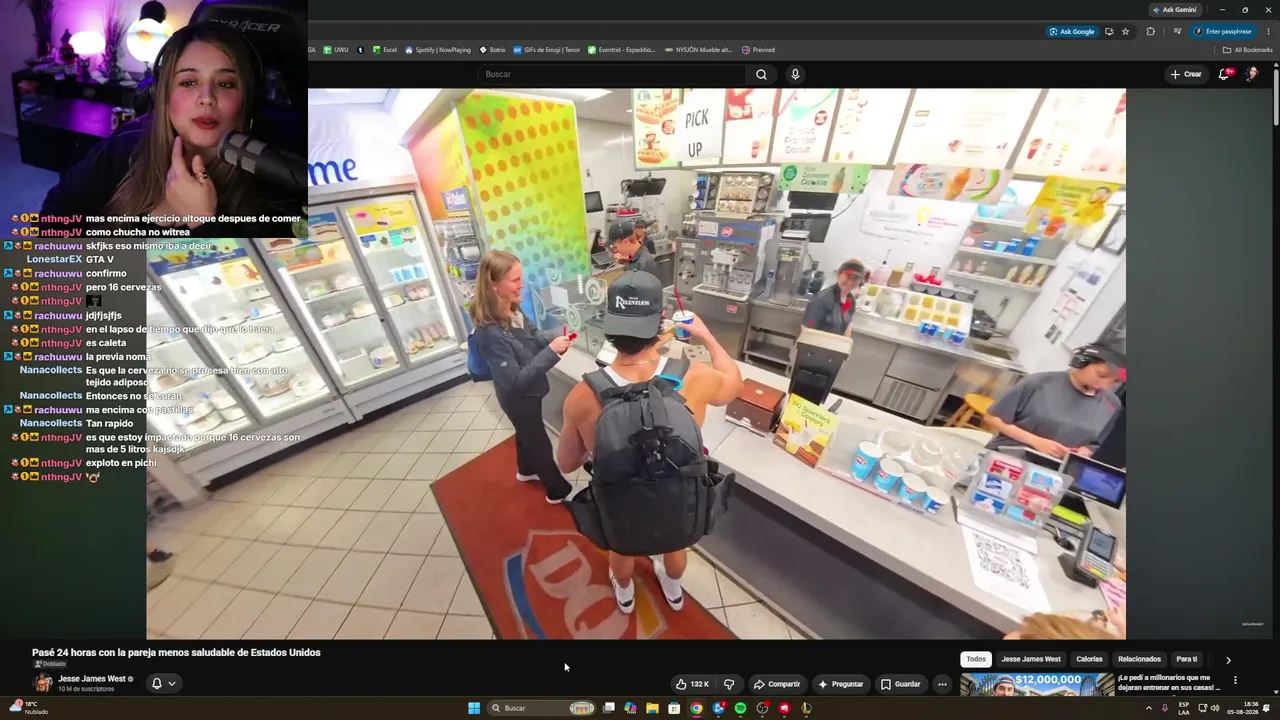Click the video title 'Pasé 24 horas con la pareja...'

(176, 652)
